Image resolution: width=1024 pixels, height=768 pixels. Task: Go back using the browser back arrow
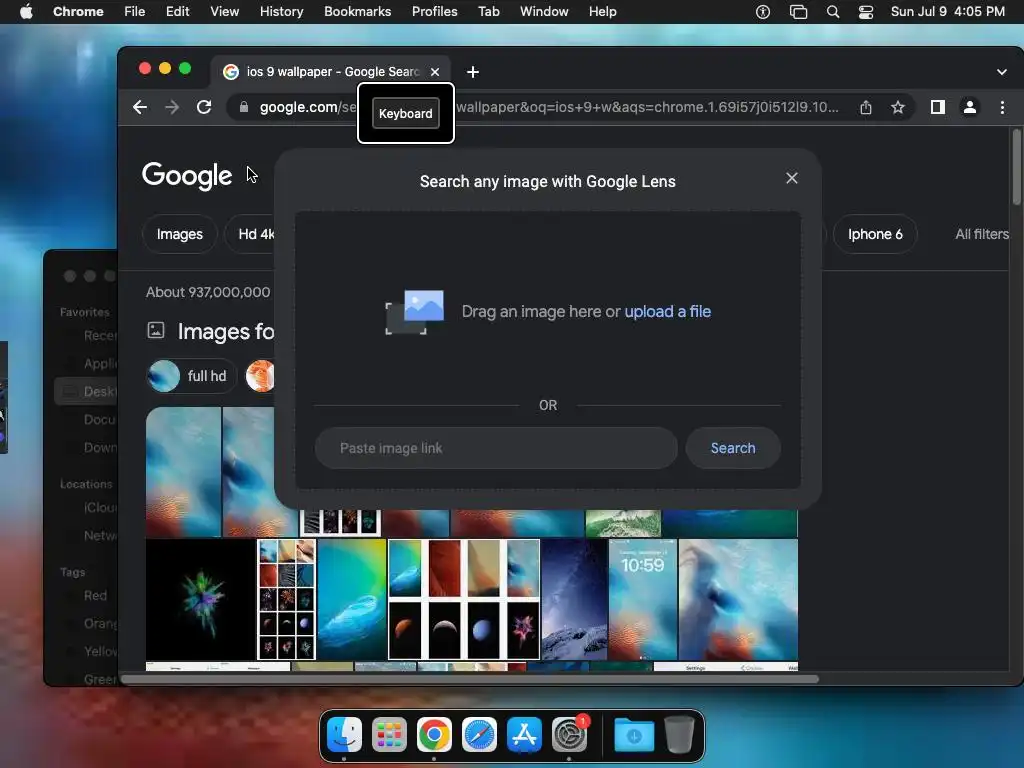(x=140, y=107)
